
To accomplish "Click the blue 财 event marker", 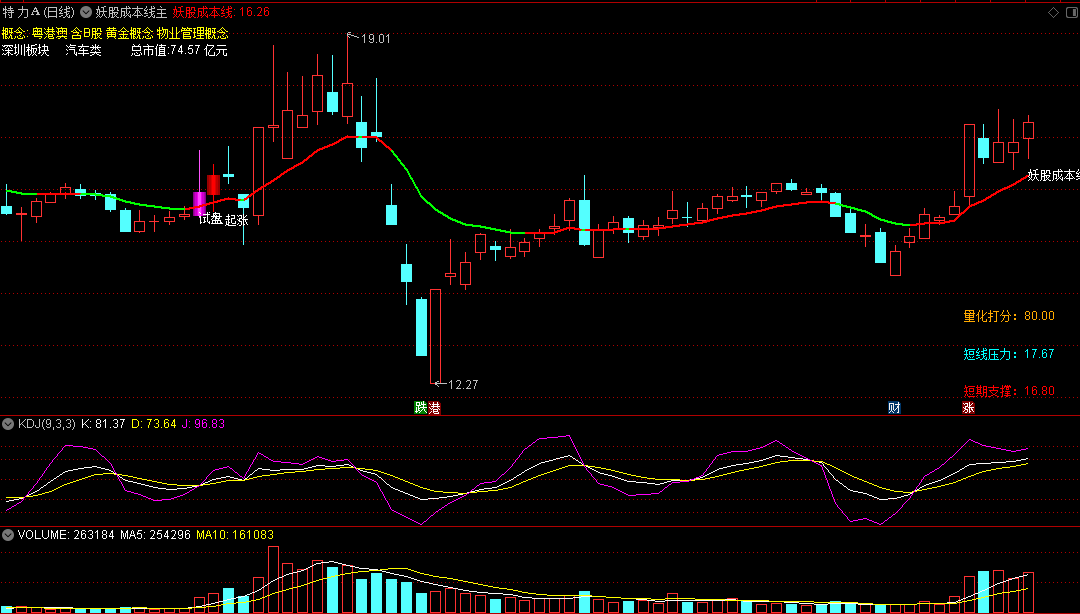I will [894, 407].
